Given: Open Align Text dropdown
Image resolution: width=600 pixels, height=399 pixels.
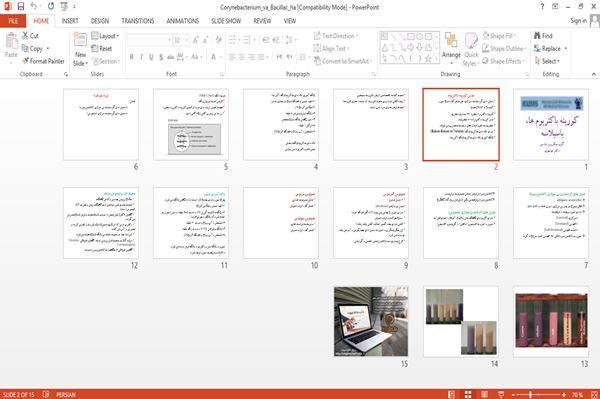Looking at the screenshot, I should [x=331, y=49].
